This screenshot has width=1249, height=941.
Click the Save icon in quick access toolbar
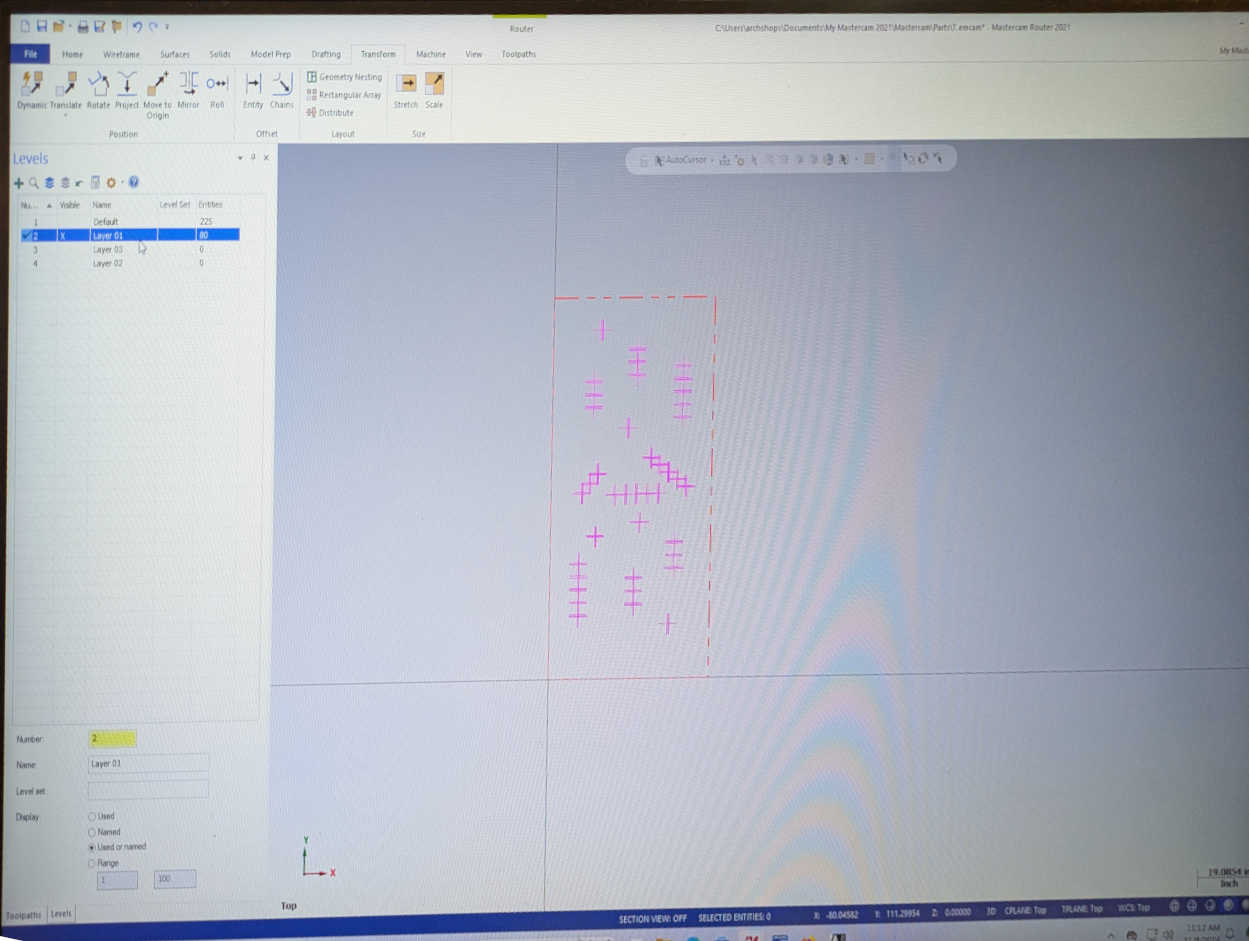(x=42, y=26)
